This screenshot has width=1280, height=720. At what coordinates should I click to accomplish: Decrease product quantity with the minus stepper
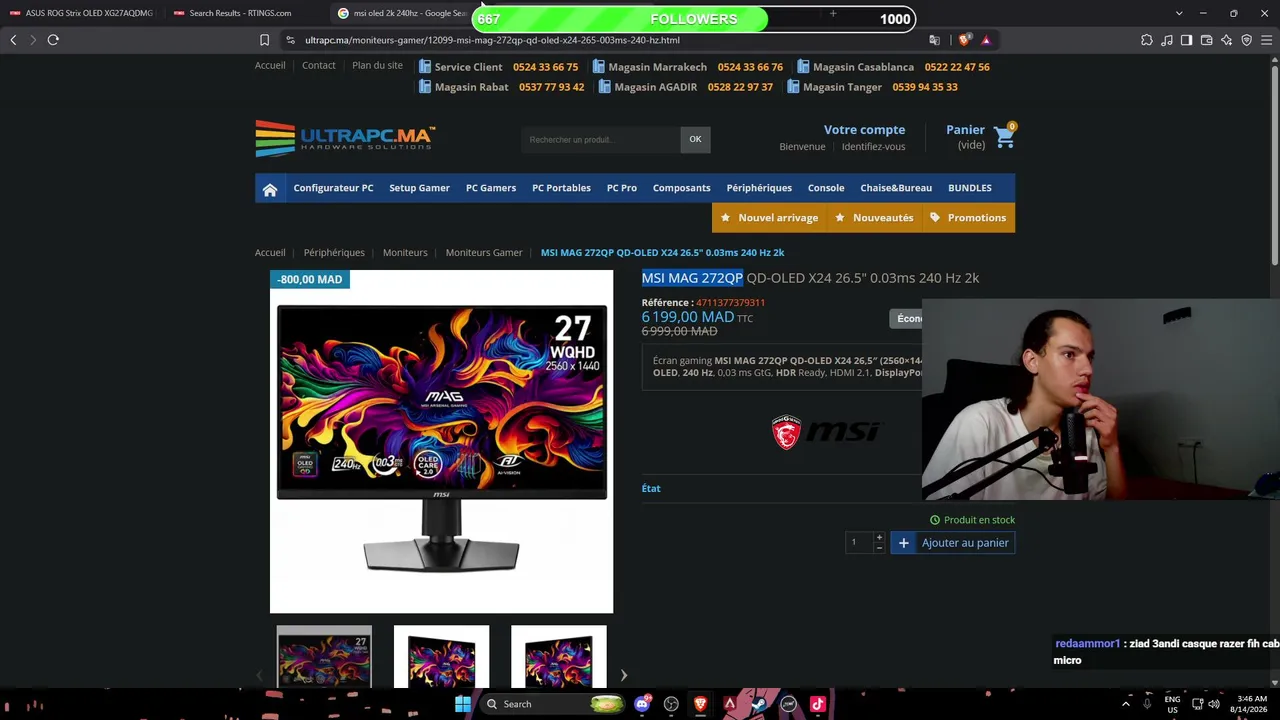point(879,548)
